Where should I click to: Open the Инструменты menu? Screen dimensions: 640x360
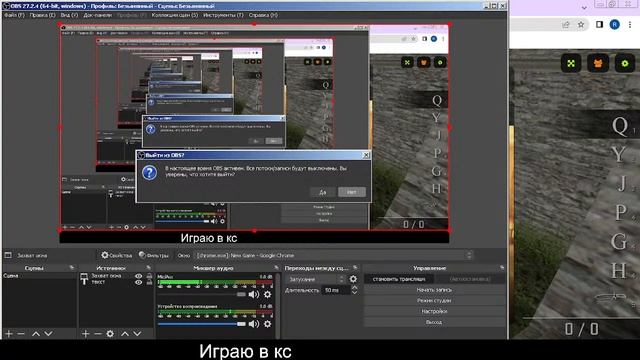(223, 15)
